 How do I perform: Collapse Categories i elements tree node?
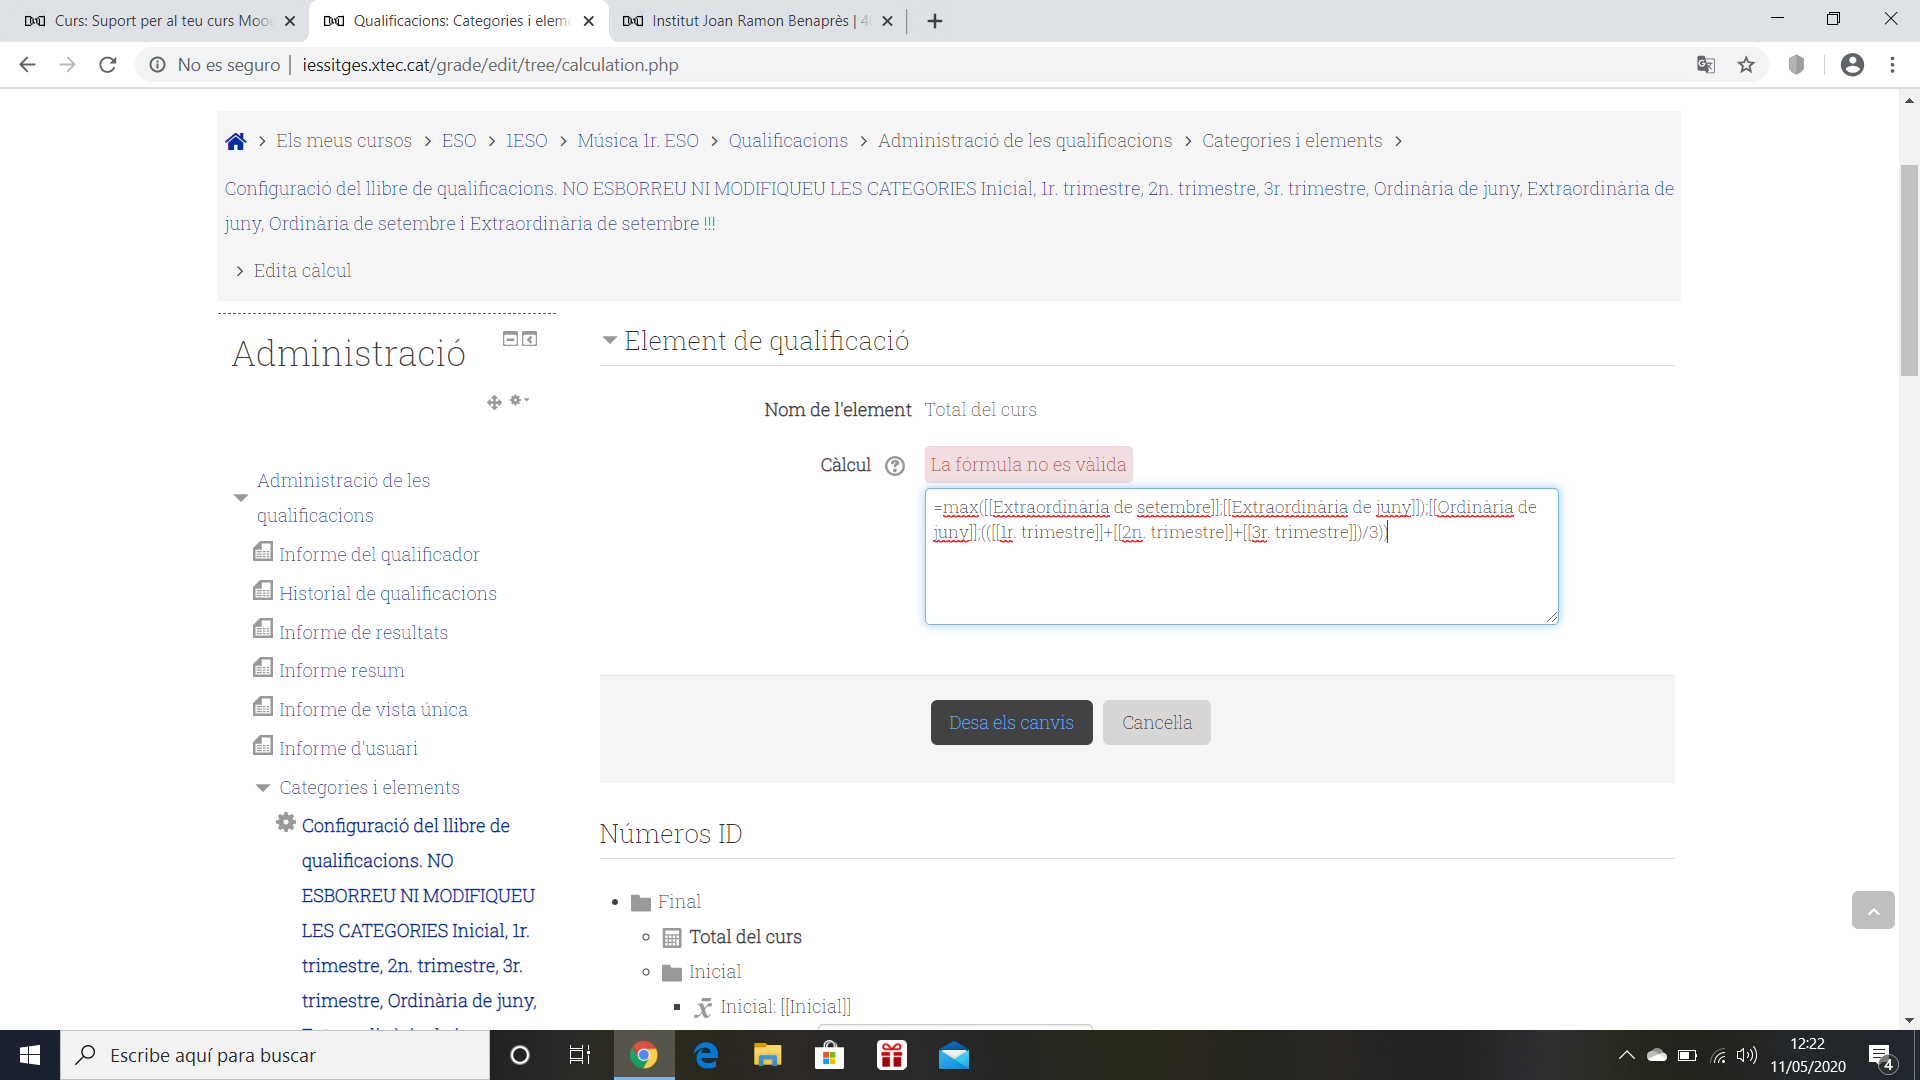click(x=263, y=788)
